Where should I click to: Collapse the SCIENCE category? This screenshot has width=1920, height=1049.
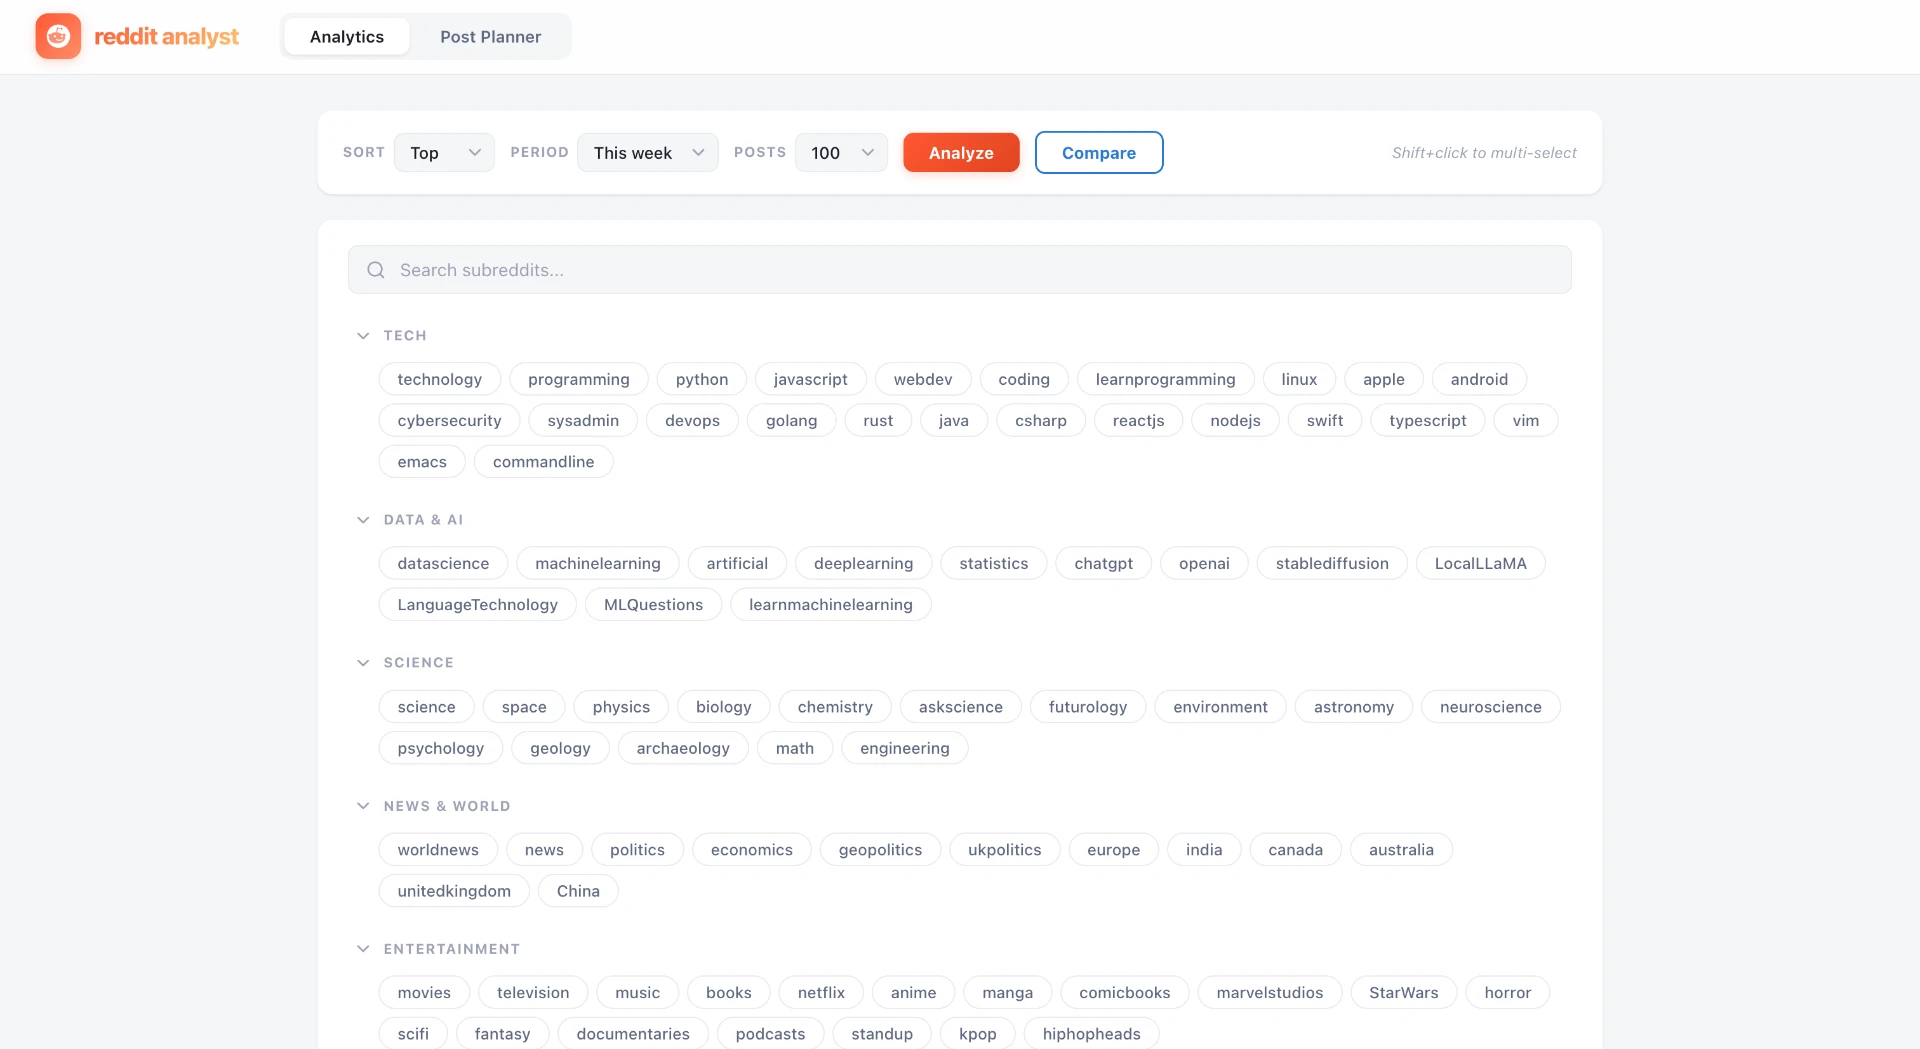point(363,663)
